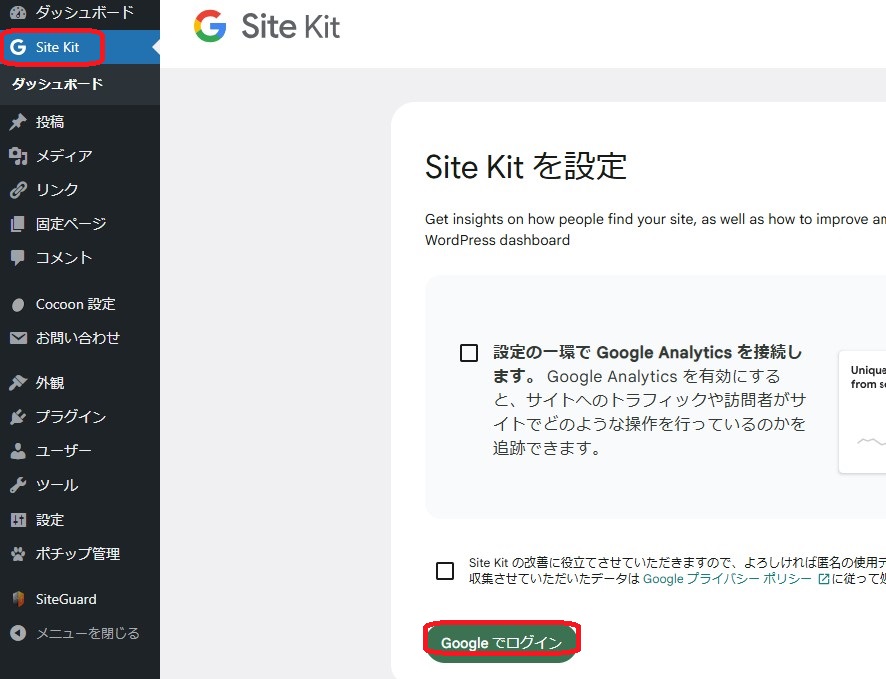This screenshot has height=679, width=886.
Task: Open the 固定ページ menu item
Action: tap(70, 224)
